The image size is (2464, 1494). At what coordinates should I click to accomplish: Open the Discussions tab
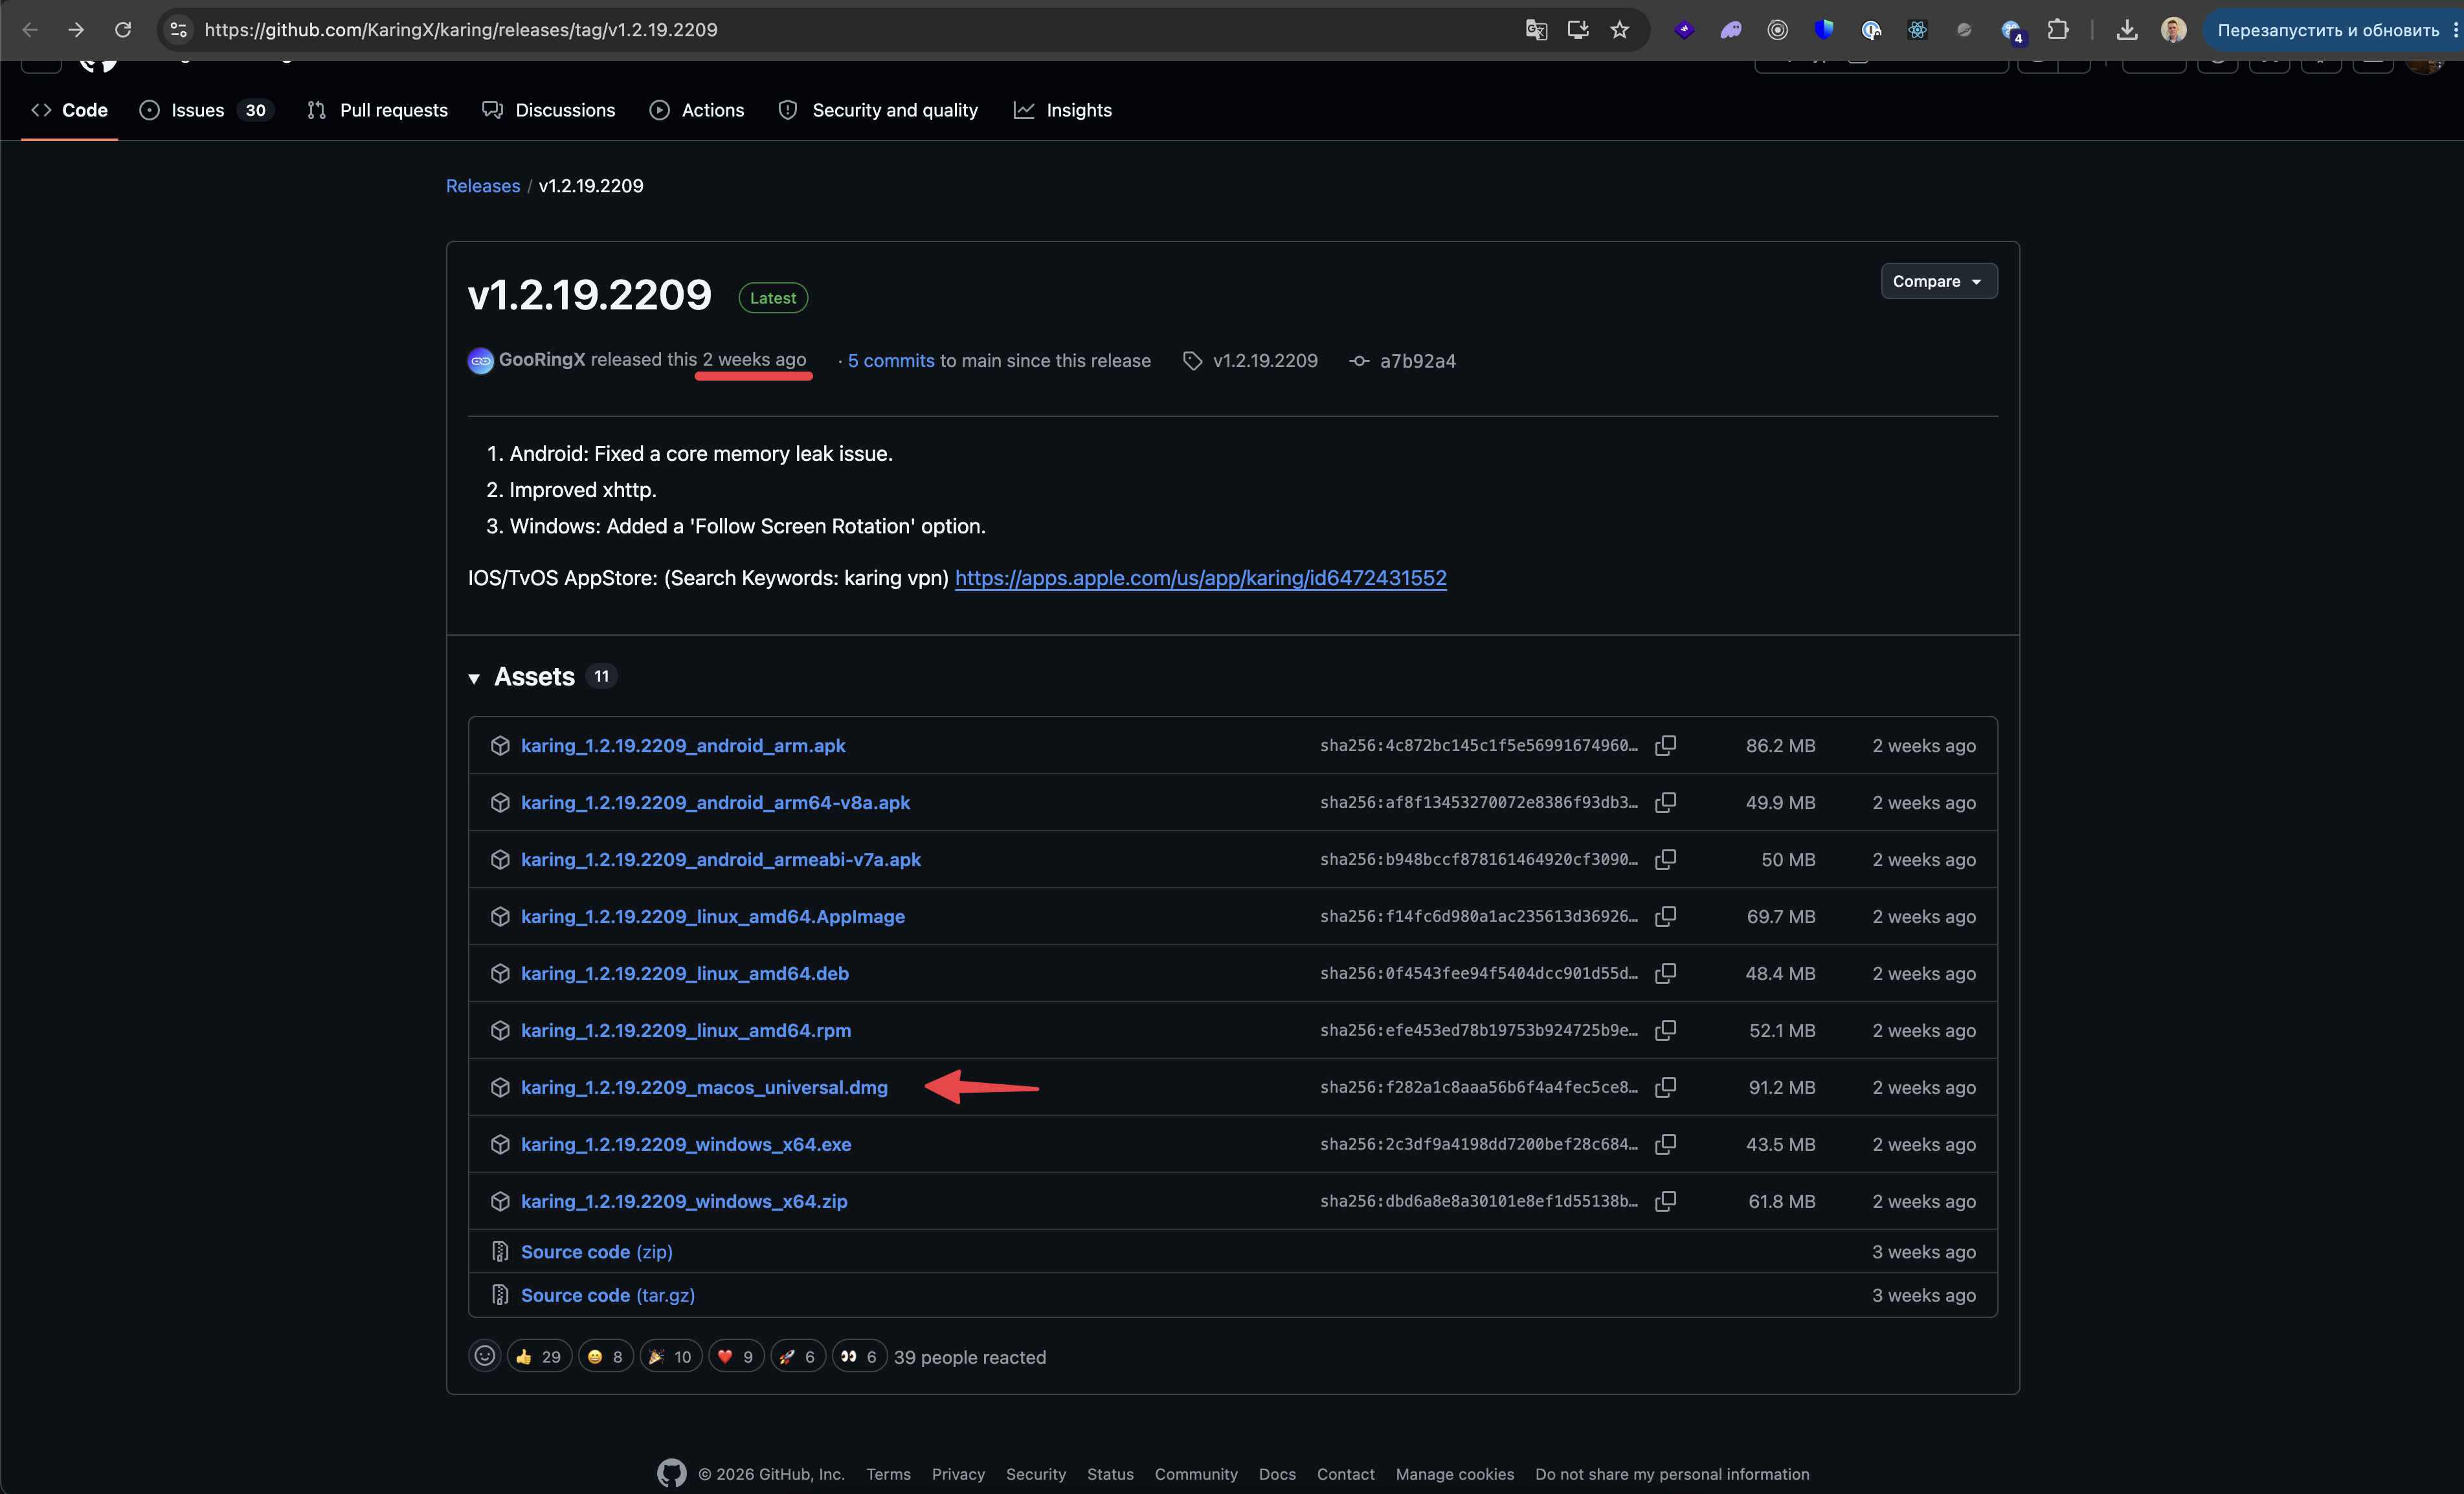click(548, 110)
